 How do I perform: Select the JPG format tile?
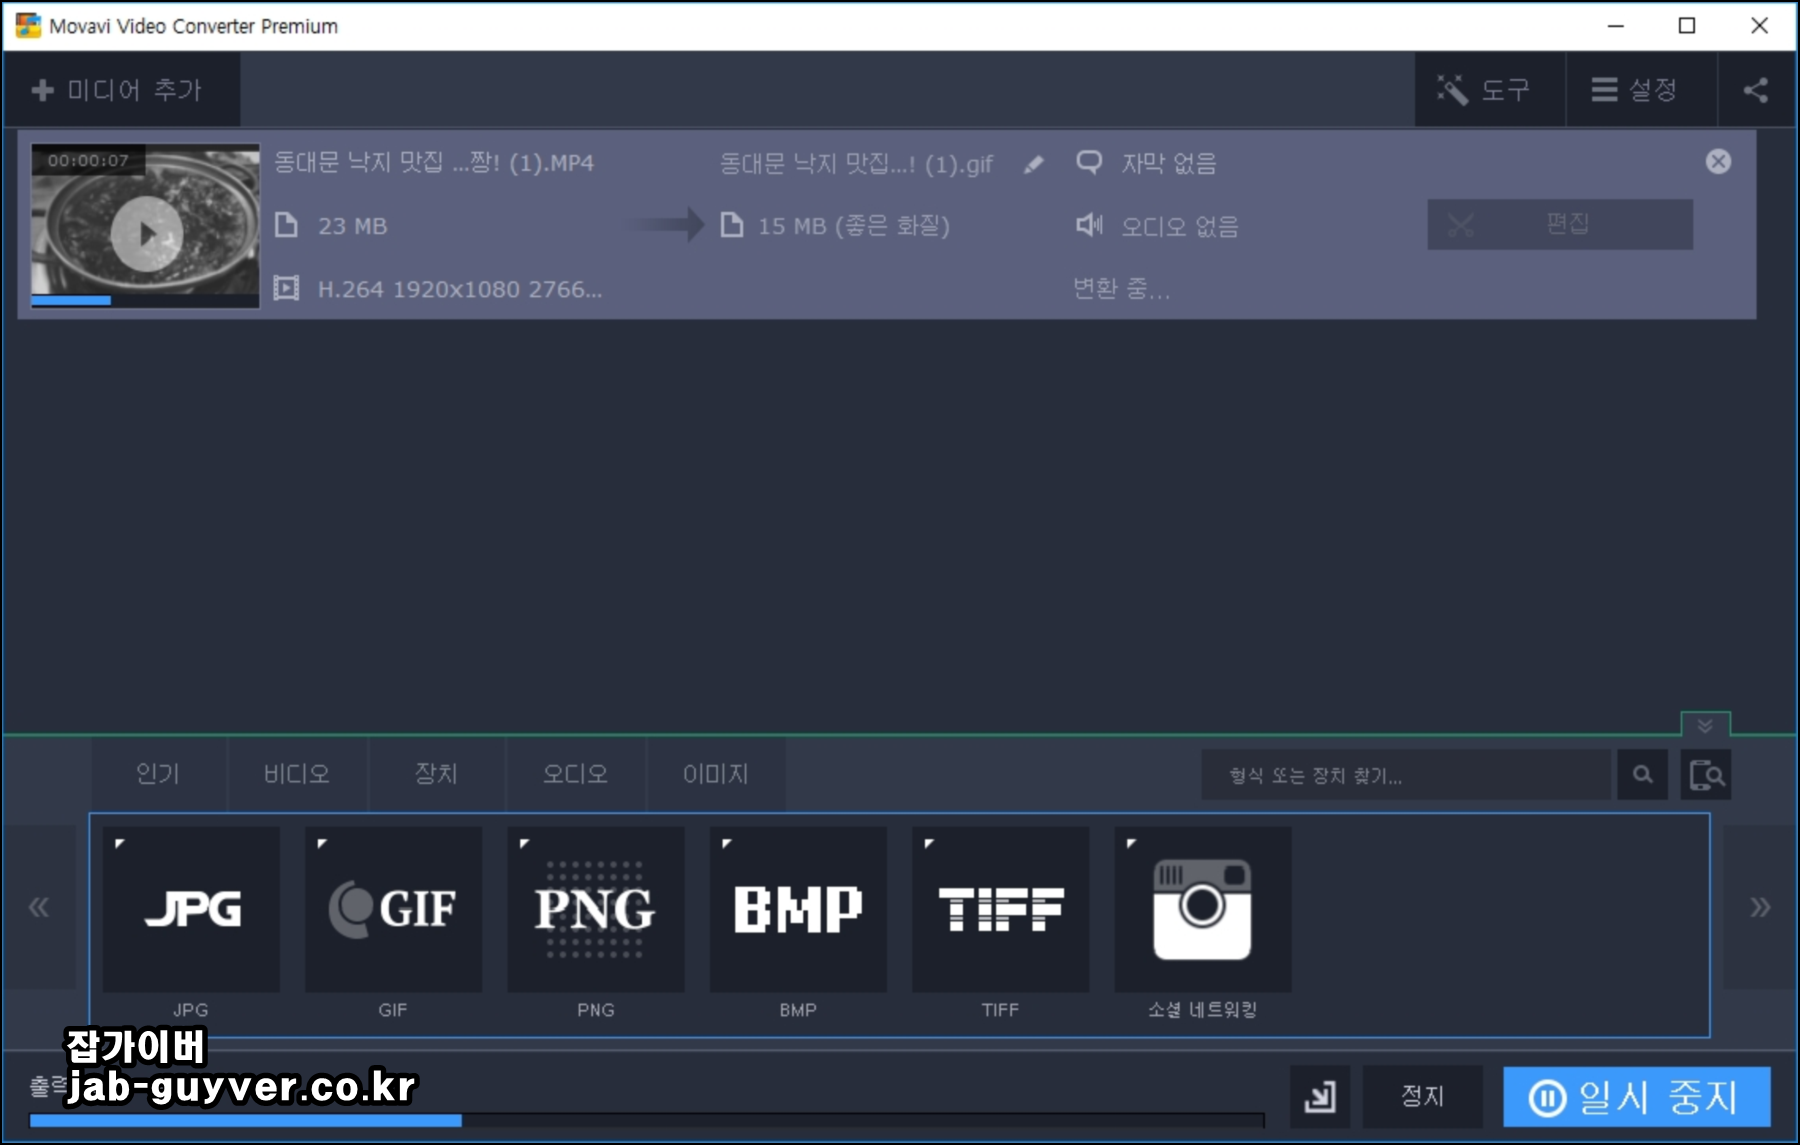pos(191,909)
